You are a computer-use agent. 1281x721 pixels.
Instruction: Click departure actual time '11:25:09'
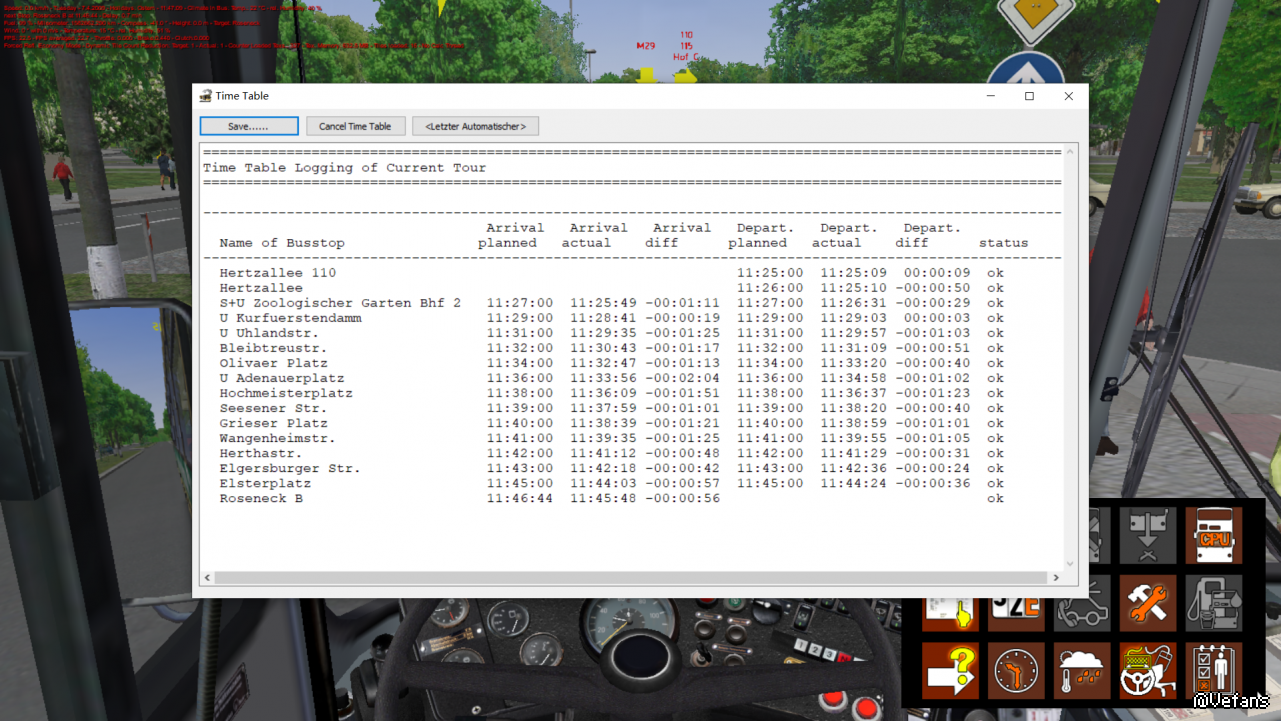(x=854, y=273)
